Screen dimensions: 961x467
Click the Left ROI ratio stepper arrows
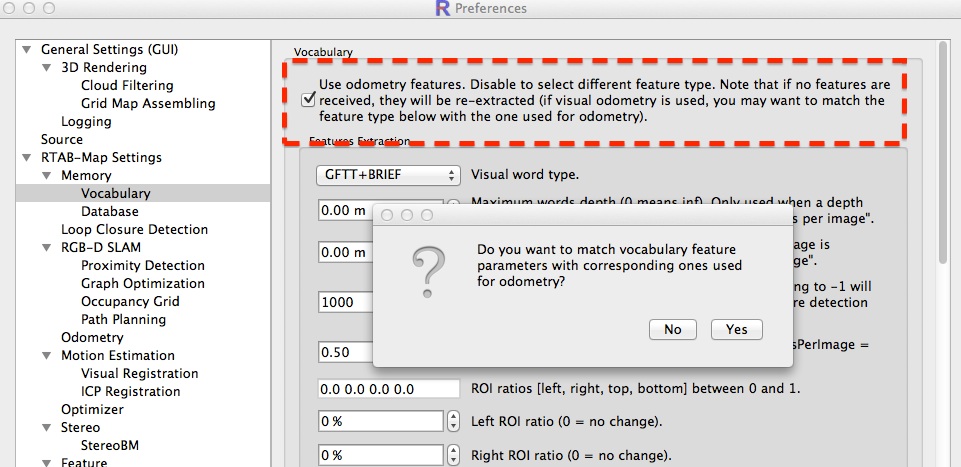454,422
